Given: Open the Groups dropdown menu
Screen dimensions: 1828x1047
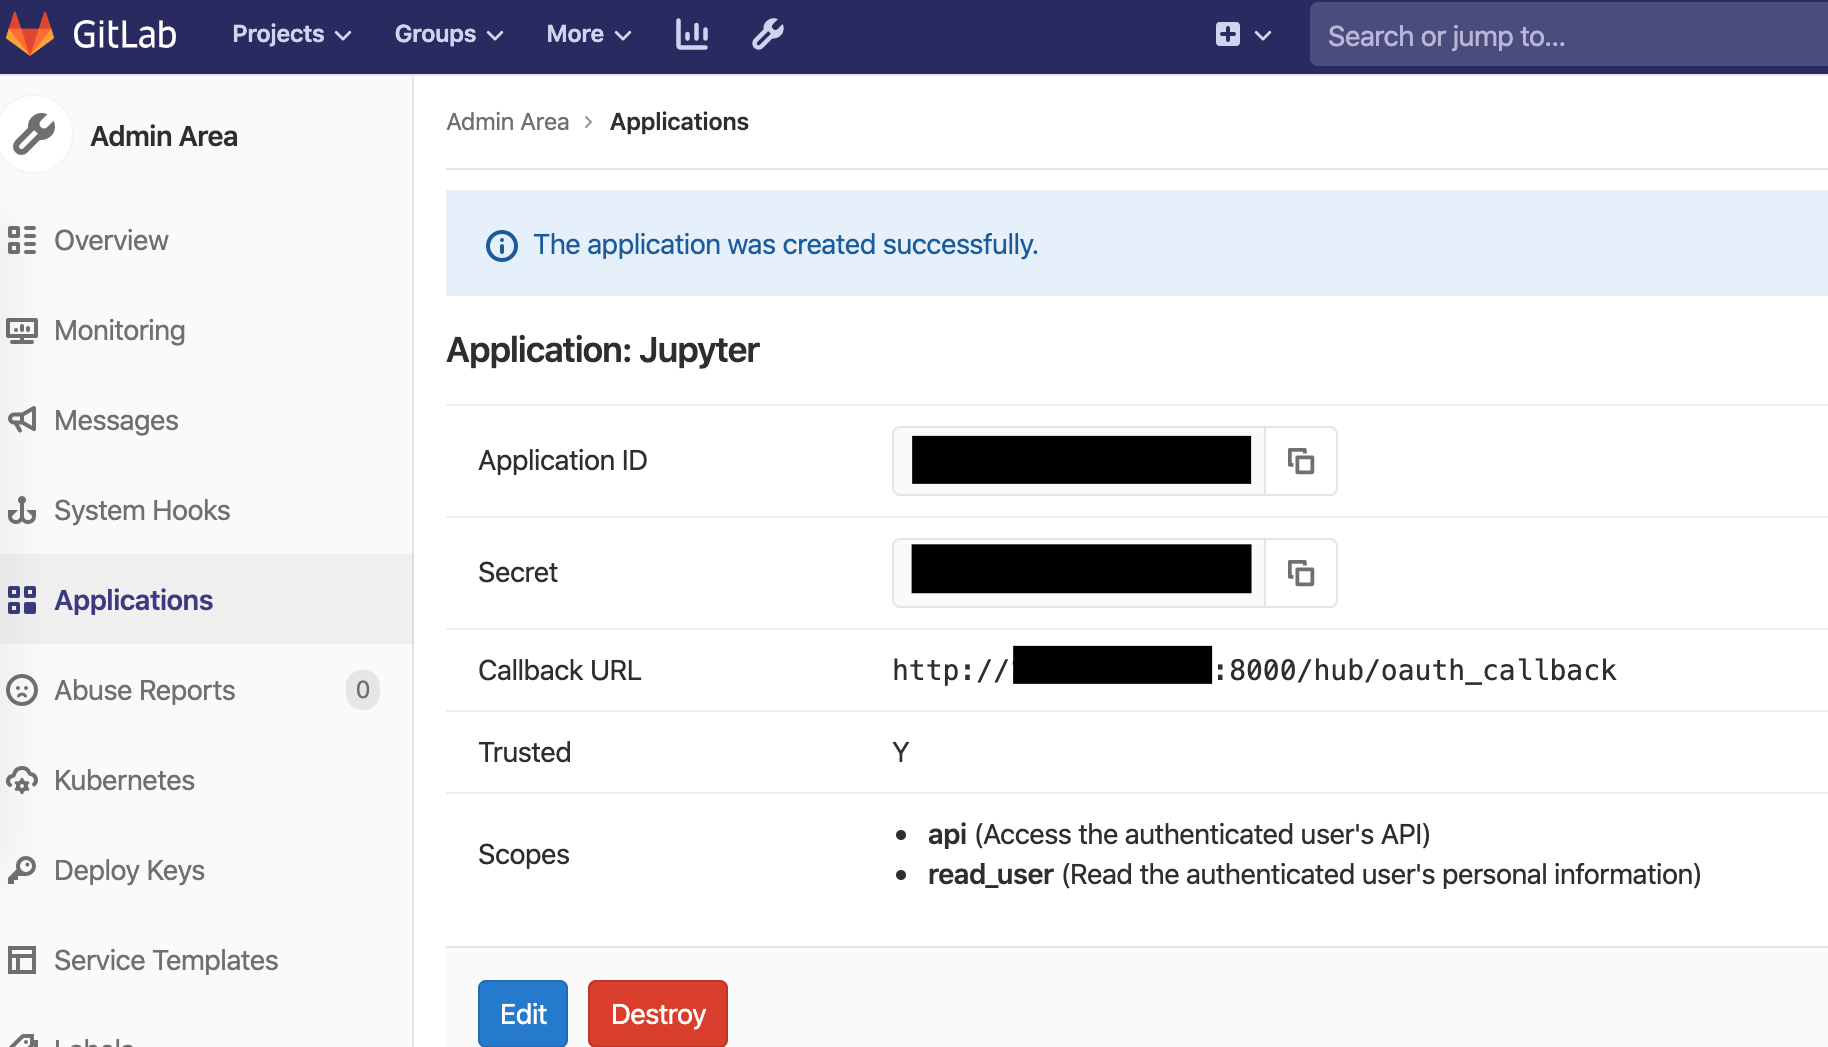Looking at the screenshot, I should coord(448,34).
